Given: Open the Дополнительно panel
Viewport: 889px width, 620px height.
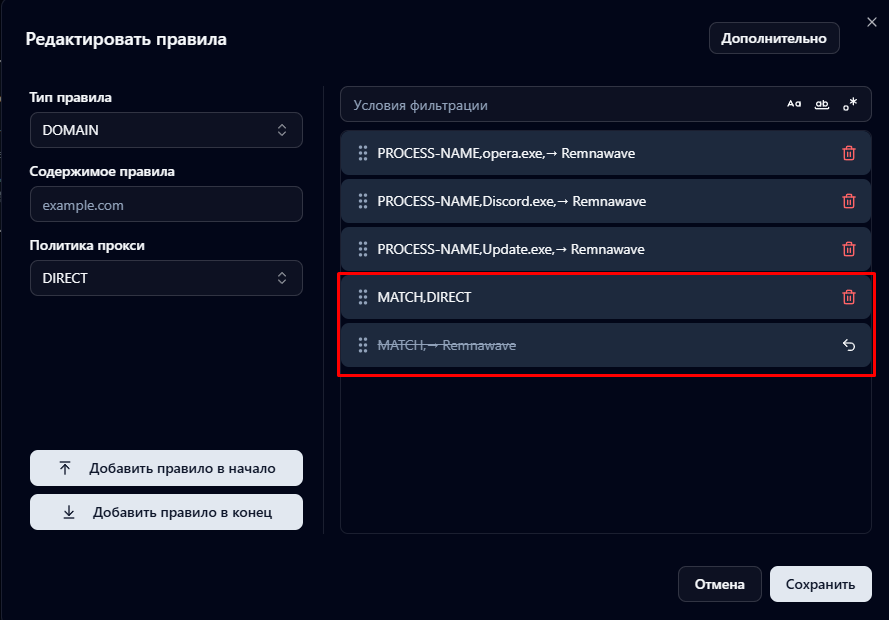Looking at the screenshot, I should tap(774, 38).
